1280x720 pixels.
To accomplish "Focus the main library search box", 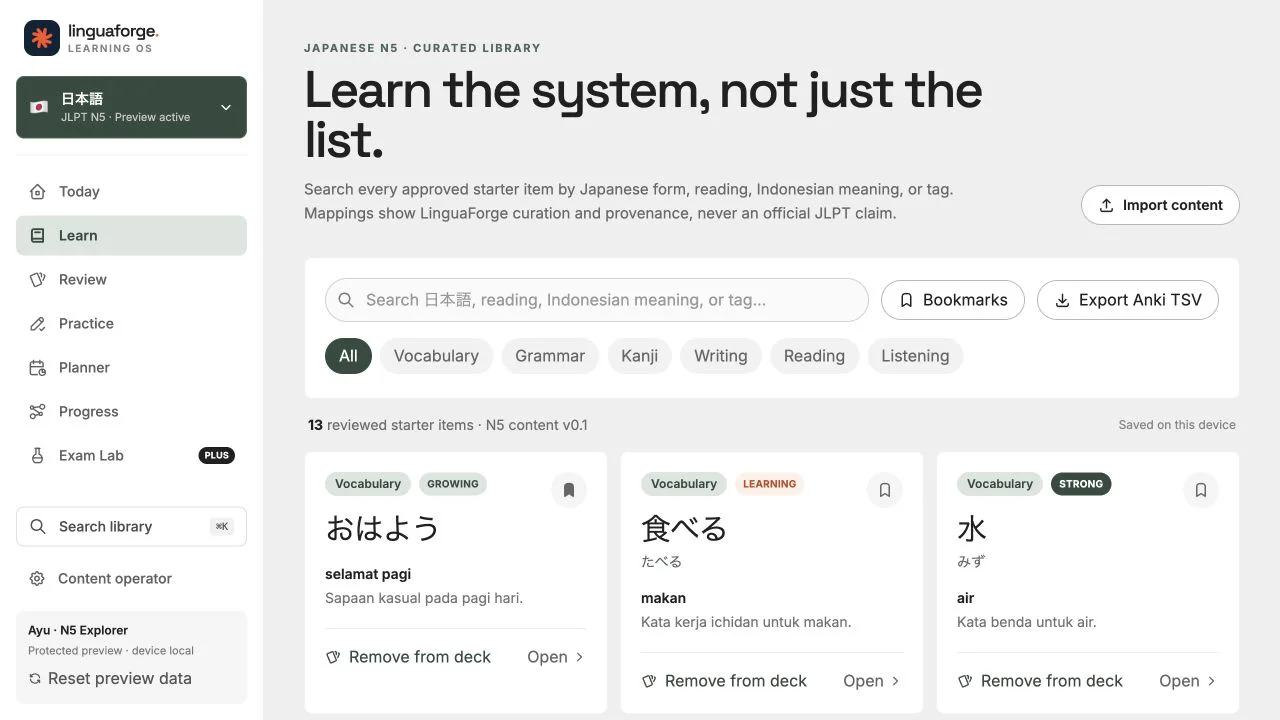I will tap(596, 300).
